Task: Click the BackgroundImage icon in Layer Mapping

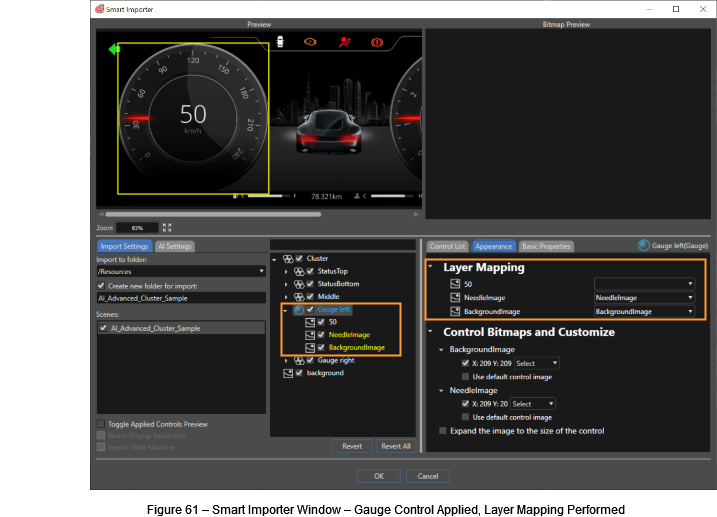Action: click(455, 311)
